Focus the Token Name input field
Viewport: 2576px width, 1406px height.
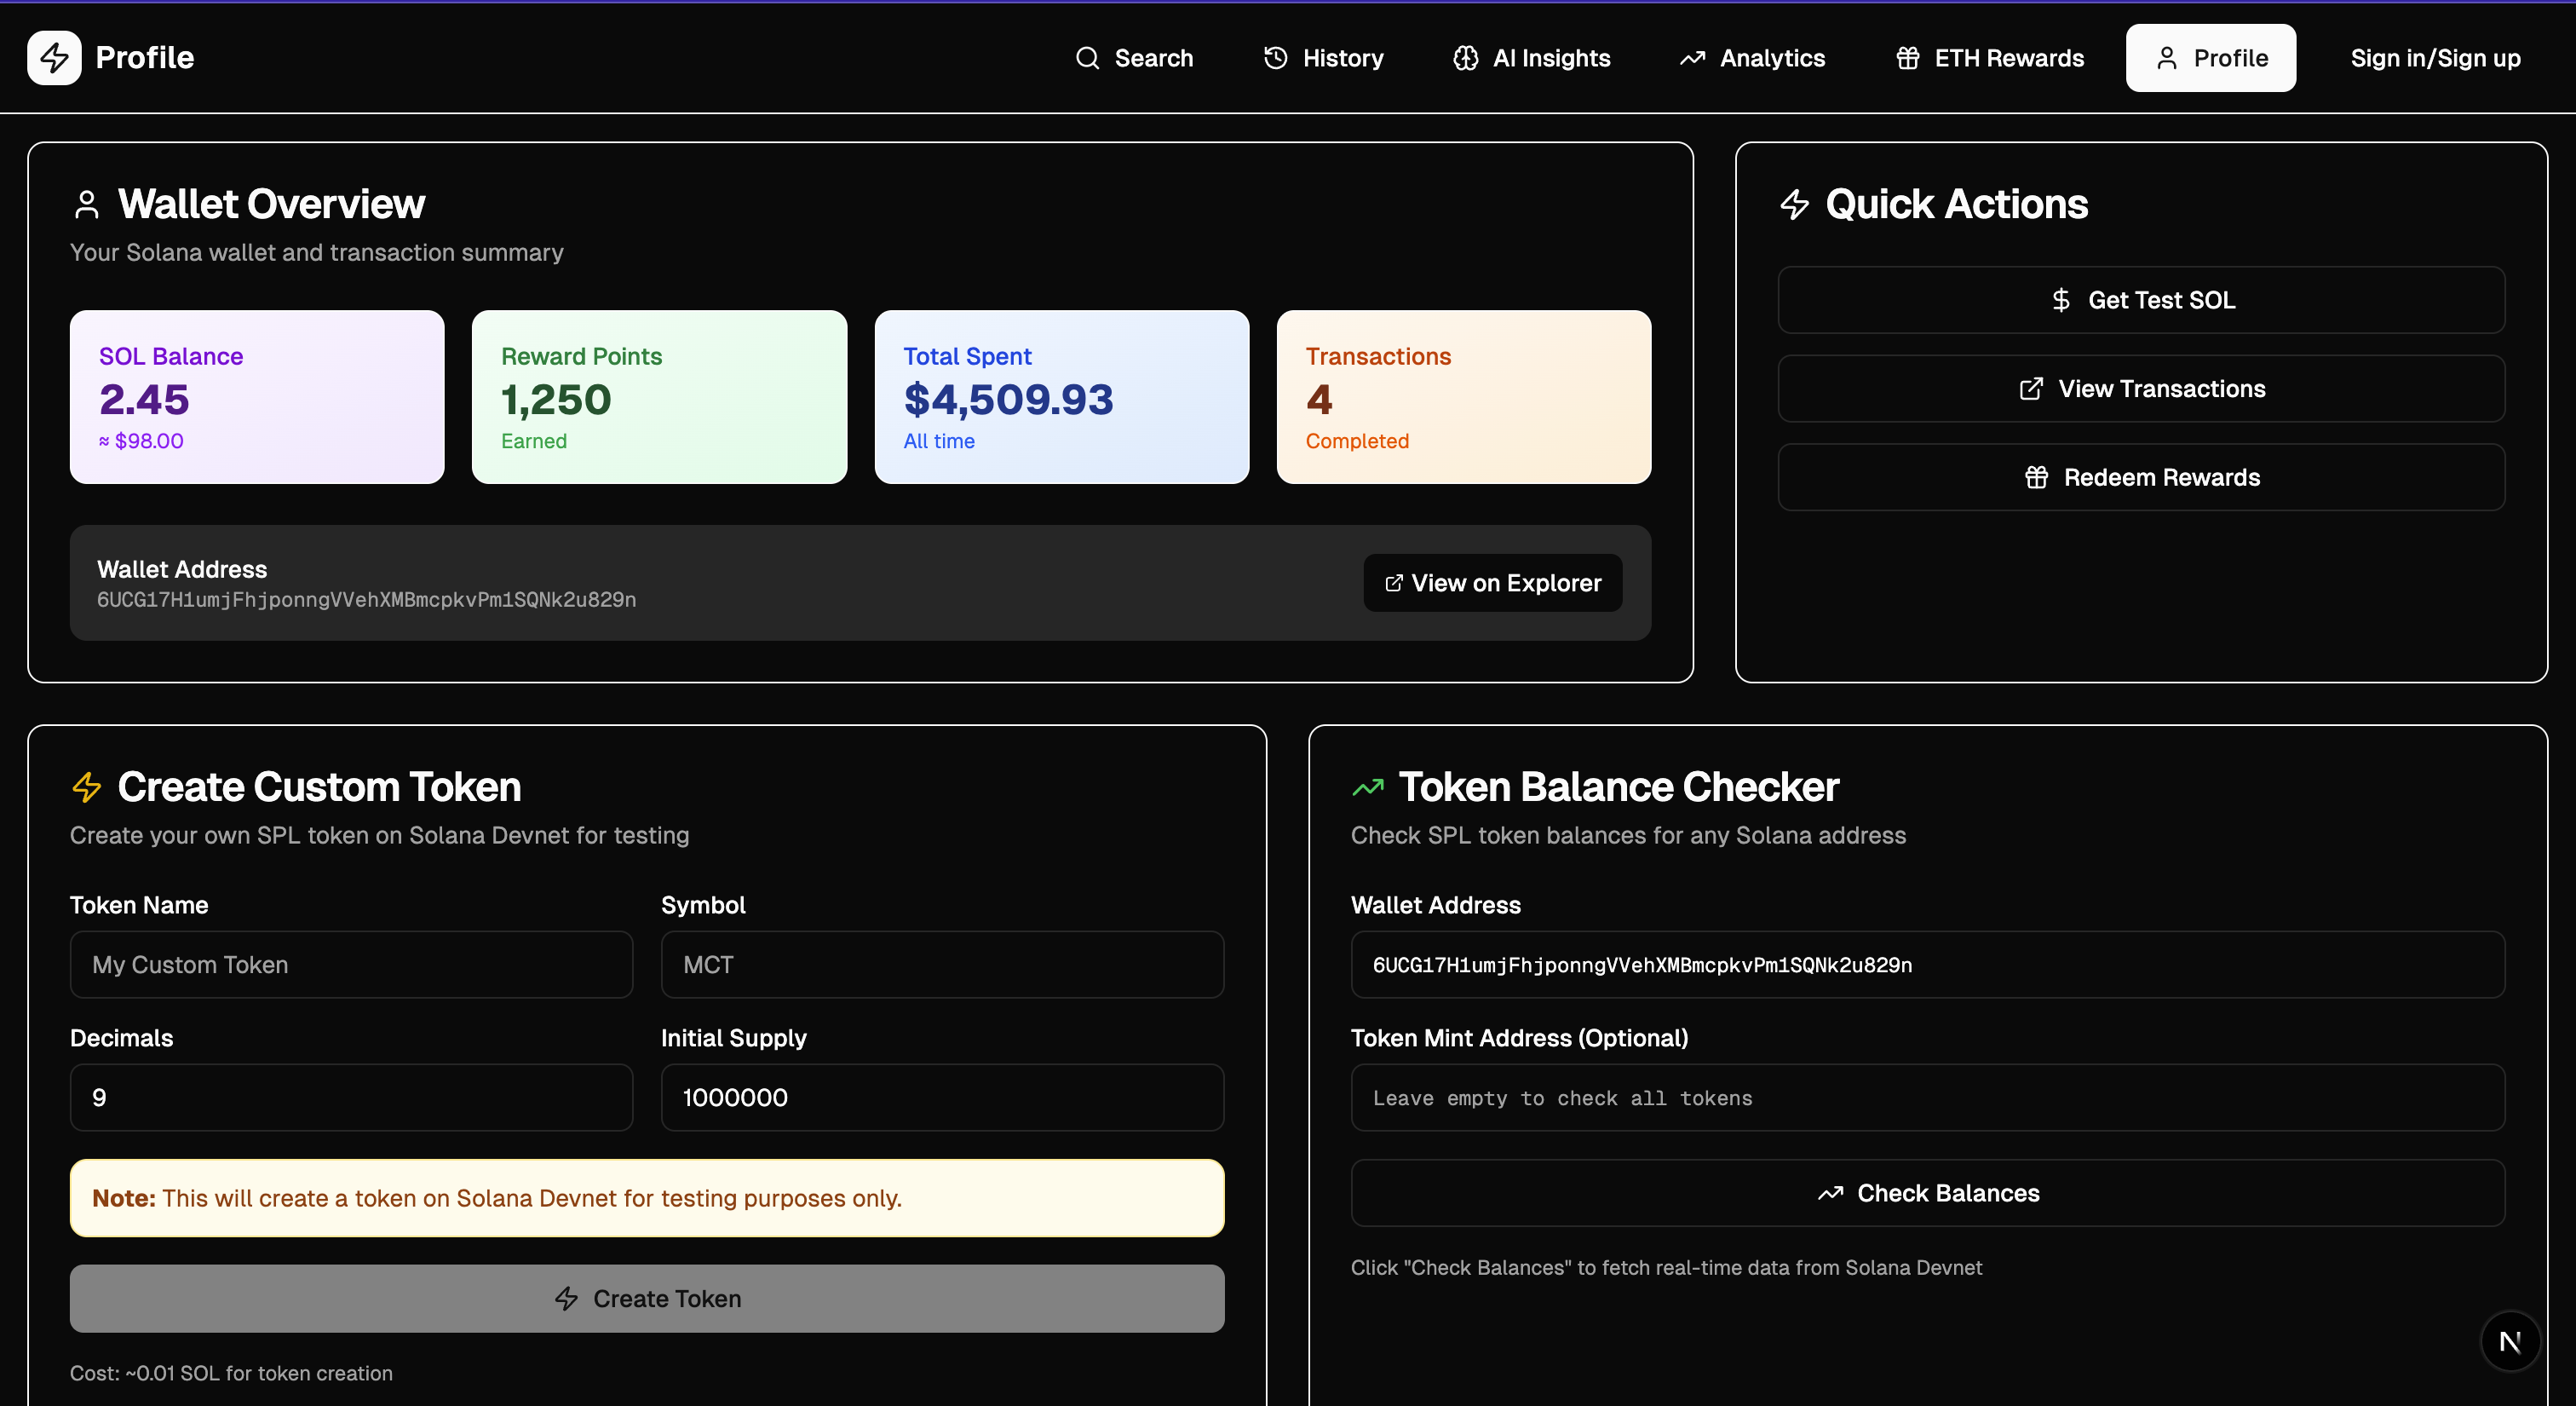pos(351,965)
